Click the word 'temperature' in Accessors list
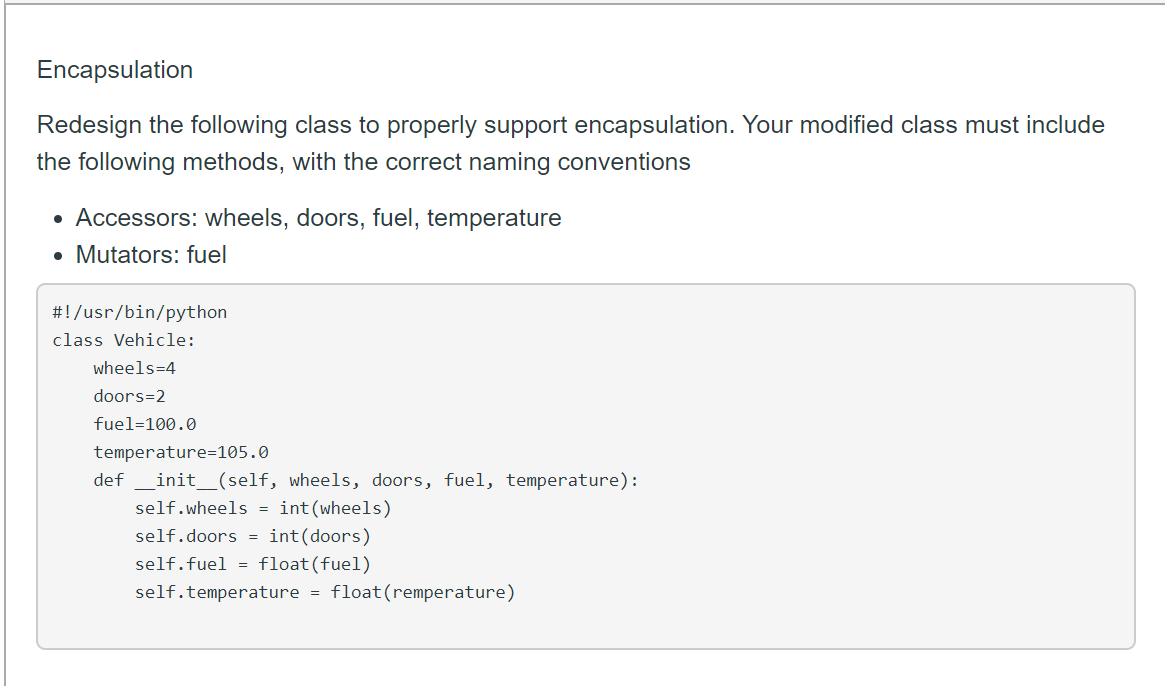Screen dimensions: 1165x686 [494, 218]
